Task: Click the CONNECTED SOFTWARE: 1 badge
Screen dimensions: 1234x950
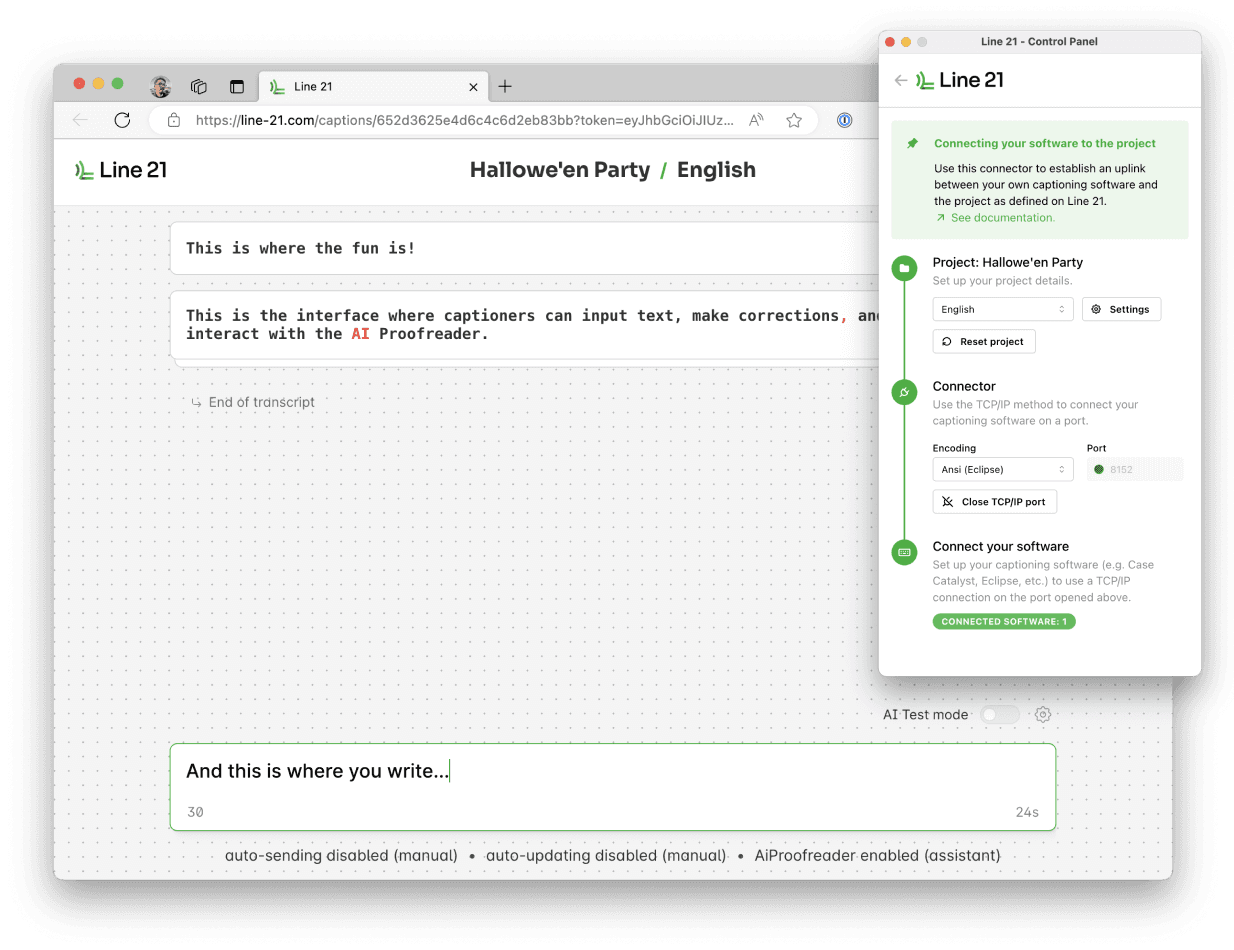Action: tap(1004, 621)
